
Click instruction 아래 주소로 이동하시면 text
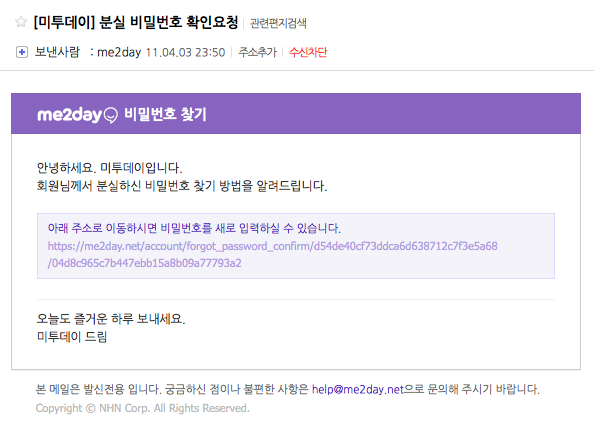pyautogui.click(x=194, y=228)
